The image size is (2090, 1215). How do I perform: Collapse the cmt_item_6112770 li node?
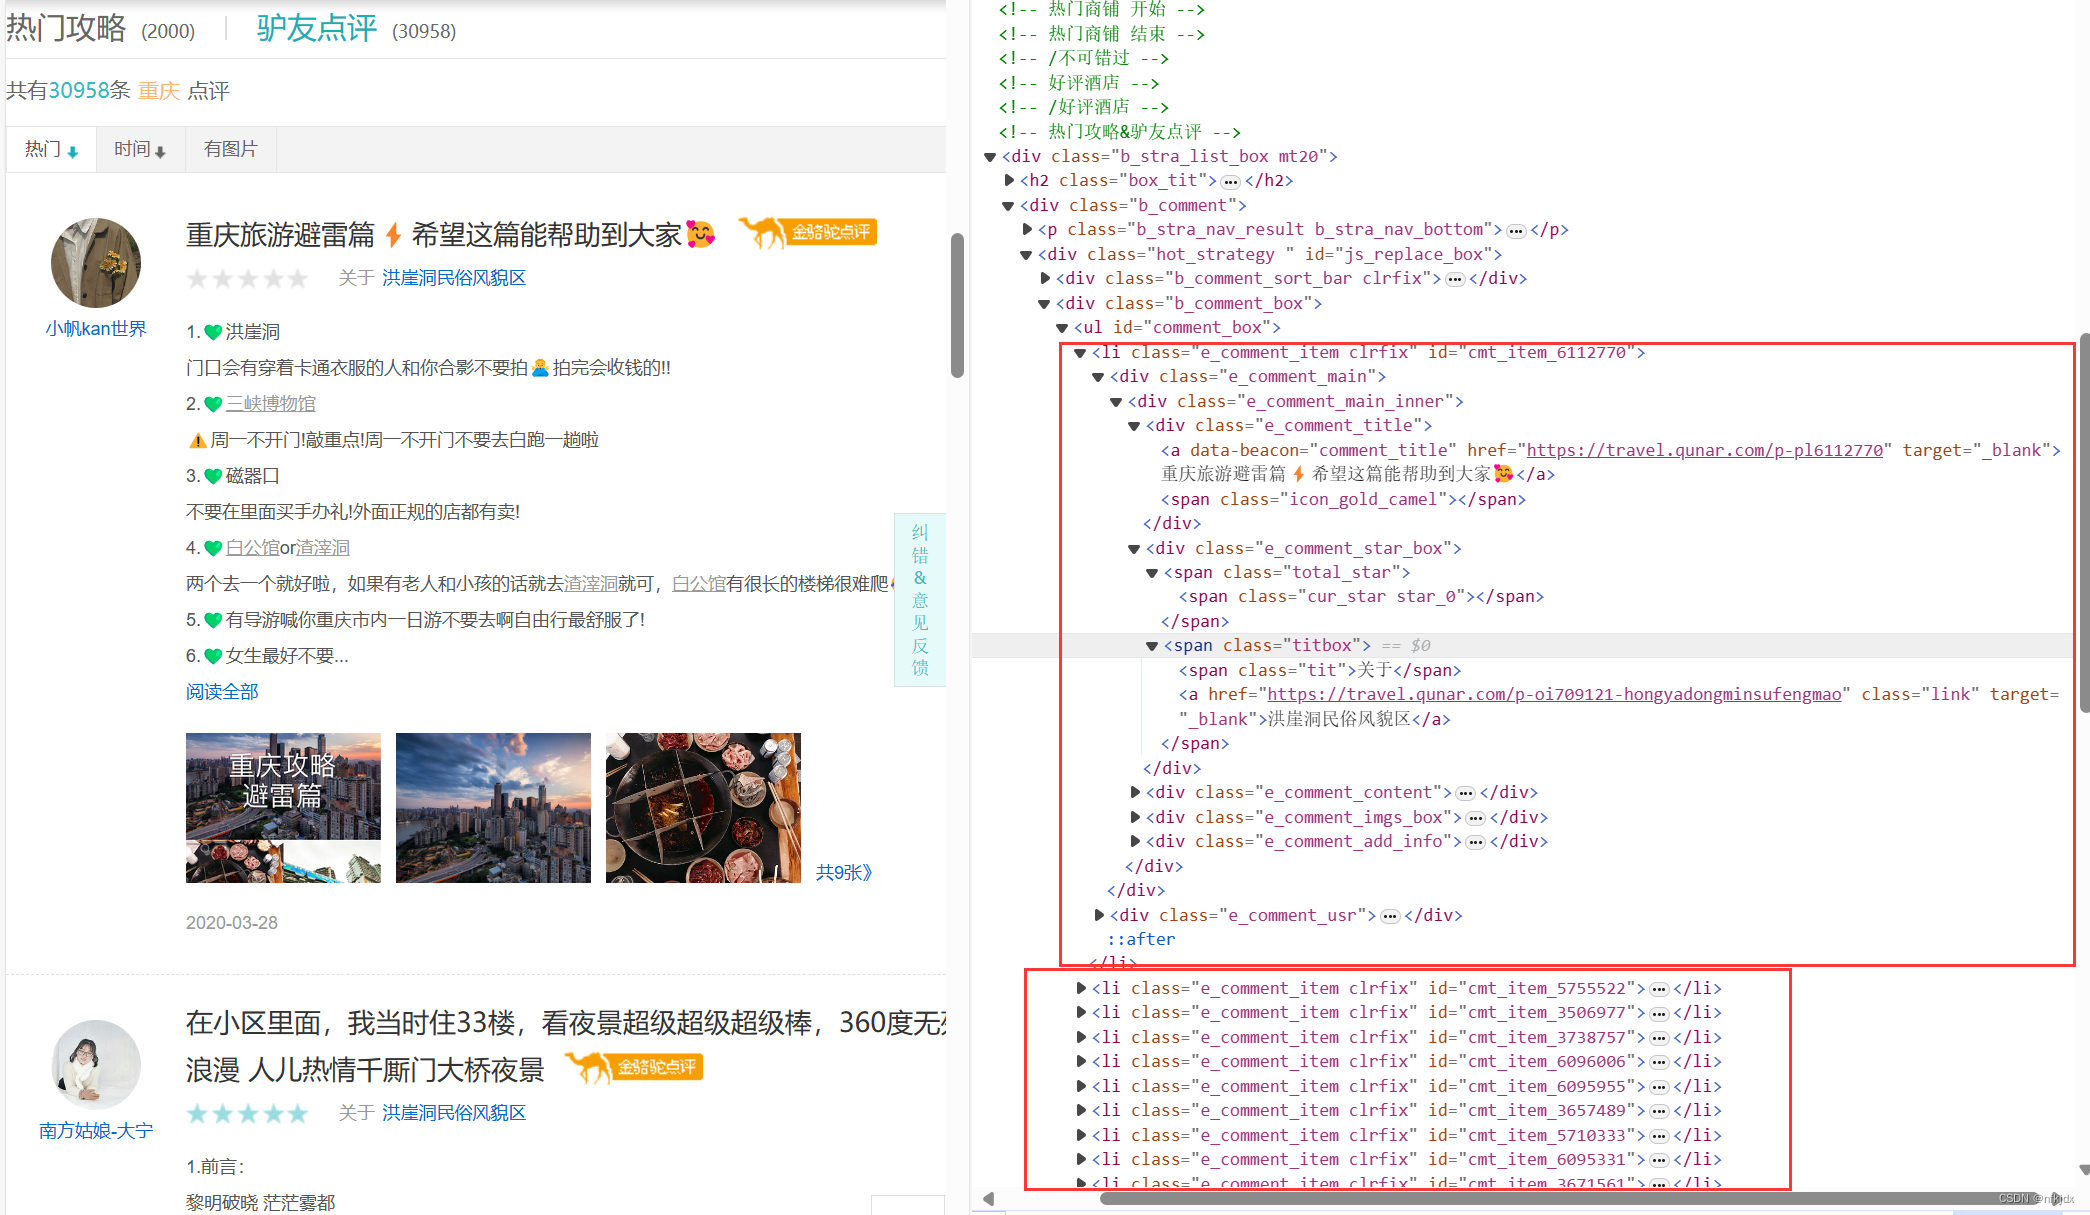[x=1080, y=353]
